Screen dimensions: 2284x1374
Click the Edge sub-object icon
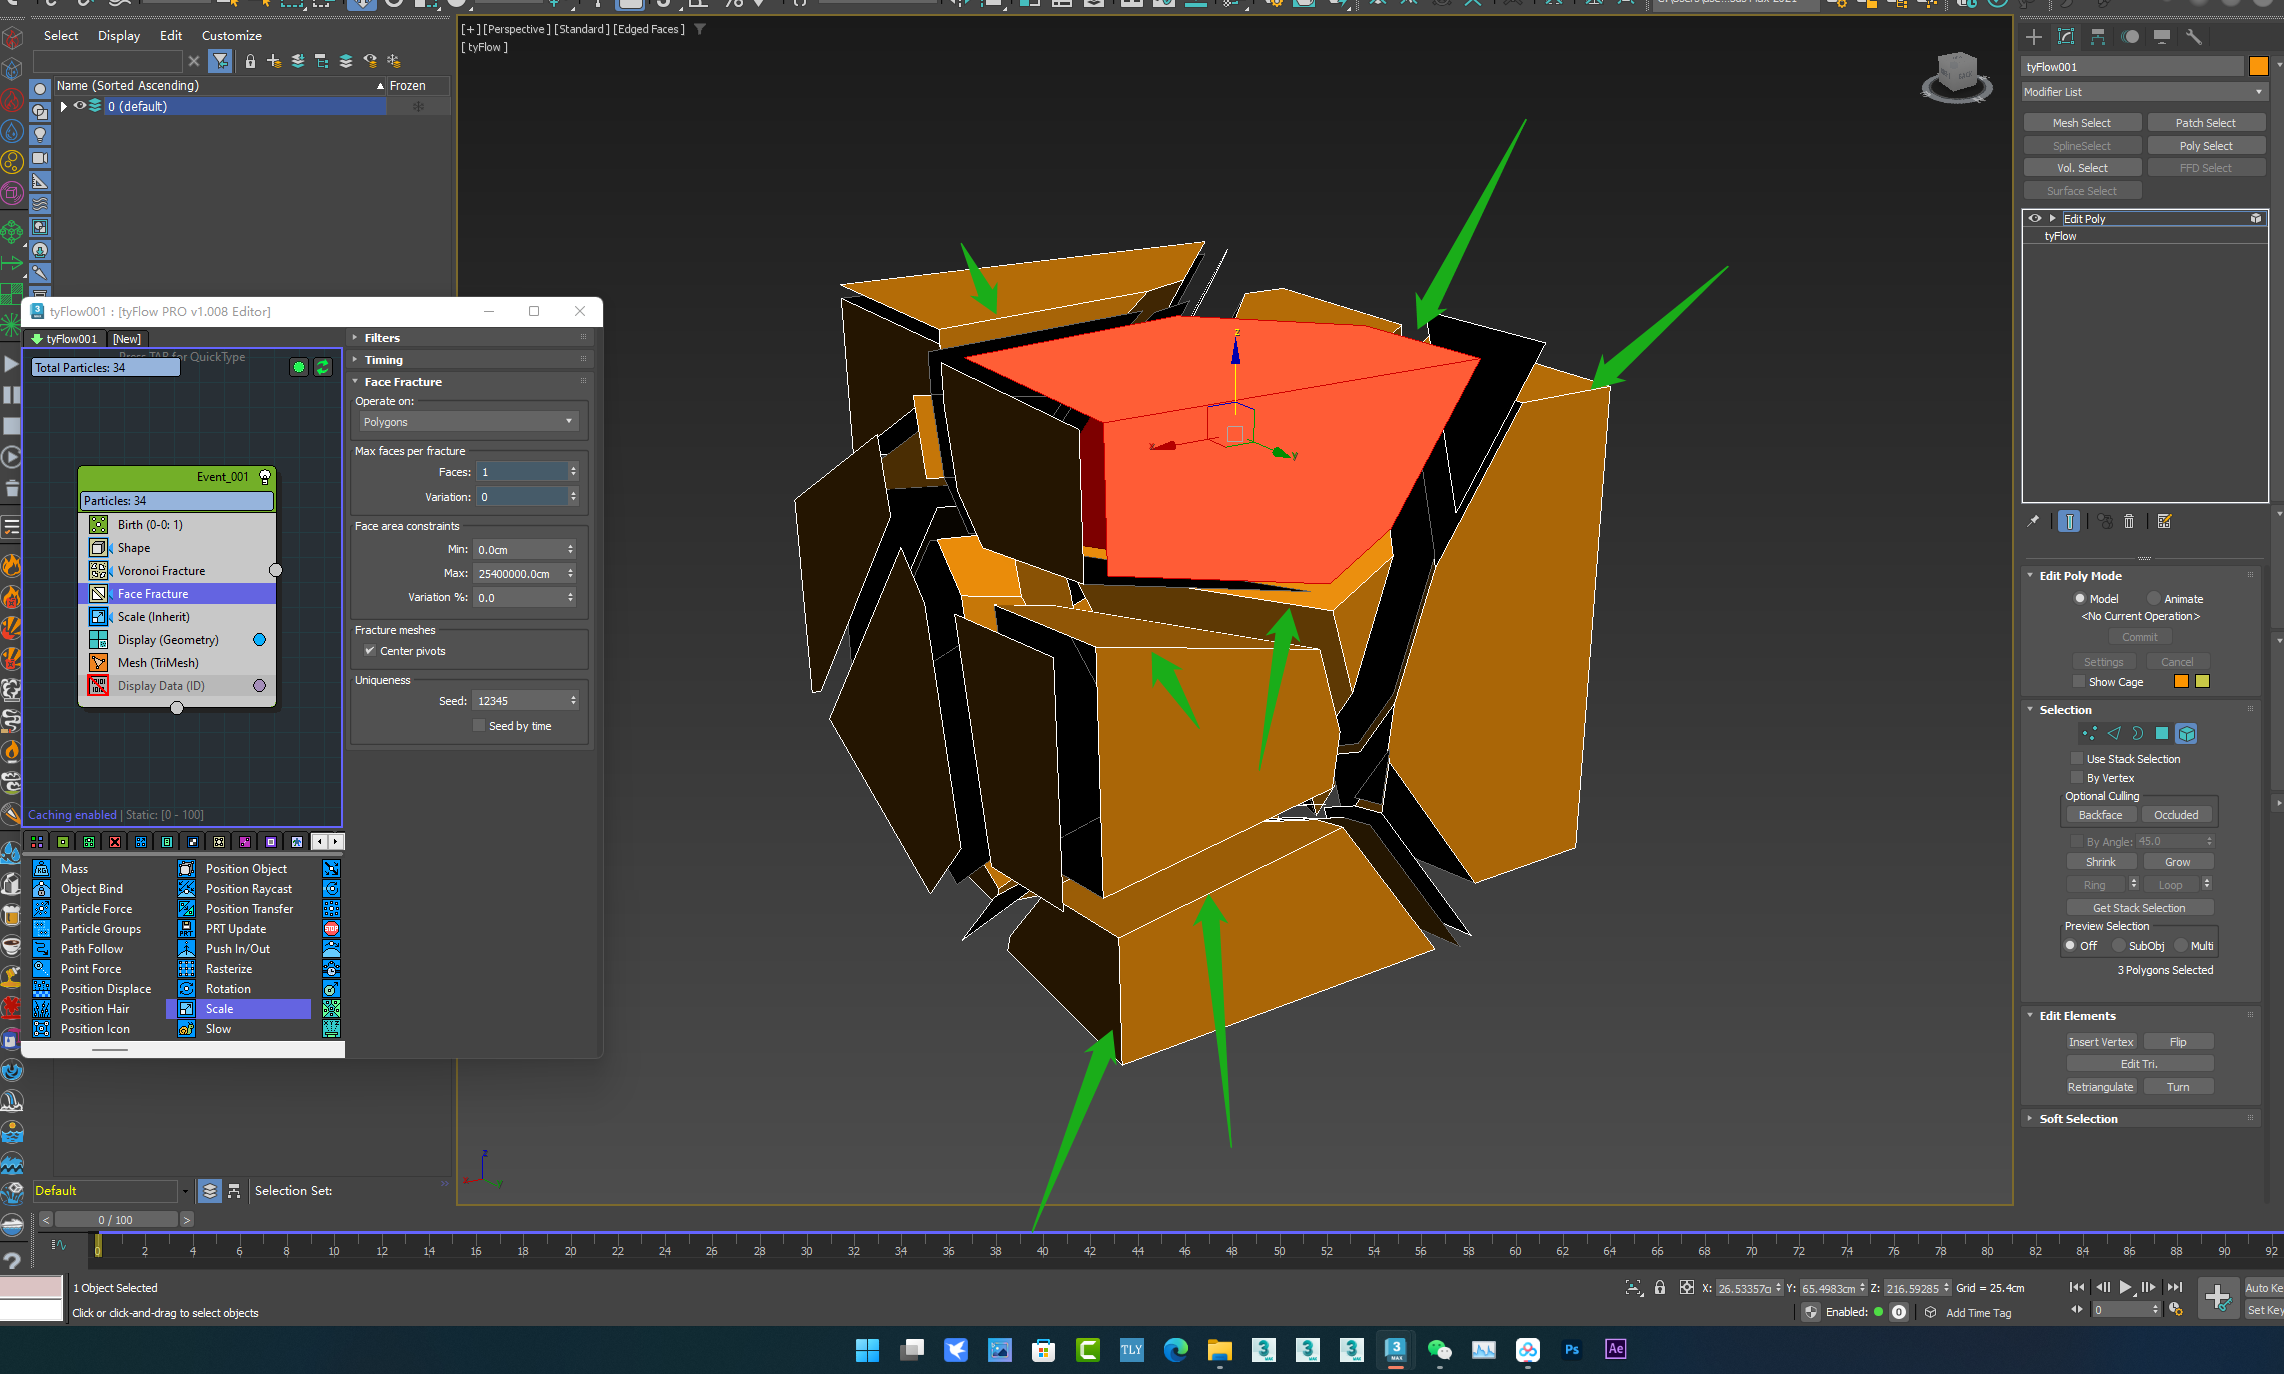2114,733
